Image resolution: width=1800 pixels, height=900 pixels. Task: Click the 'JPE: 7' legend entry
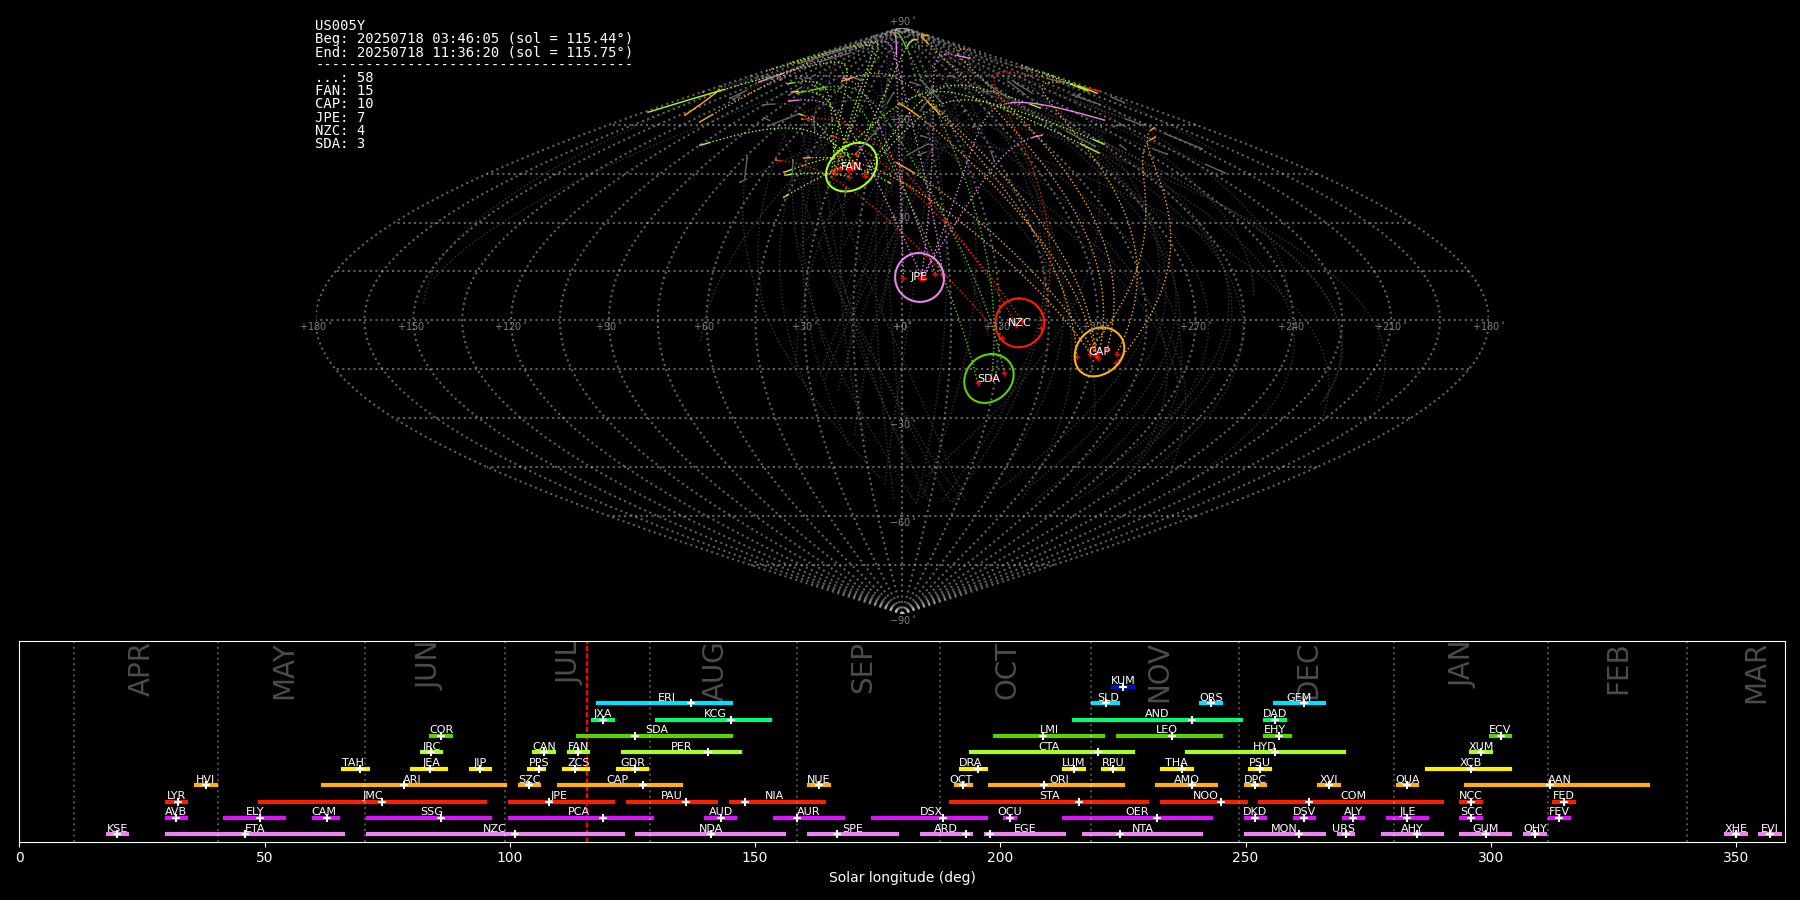point(340,117)
